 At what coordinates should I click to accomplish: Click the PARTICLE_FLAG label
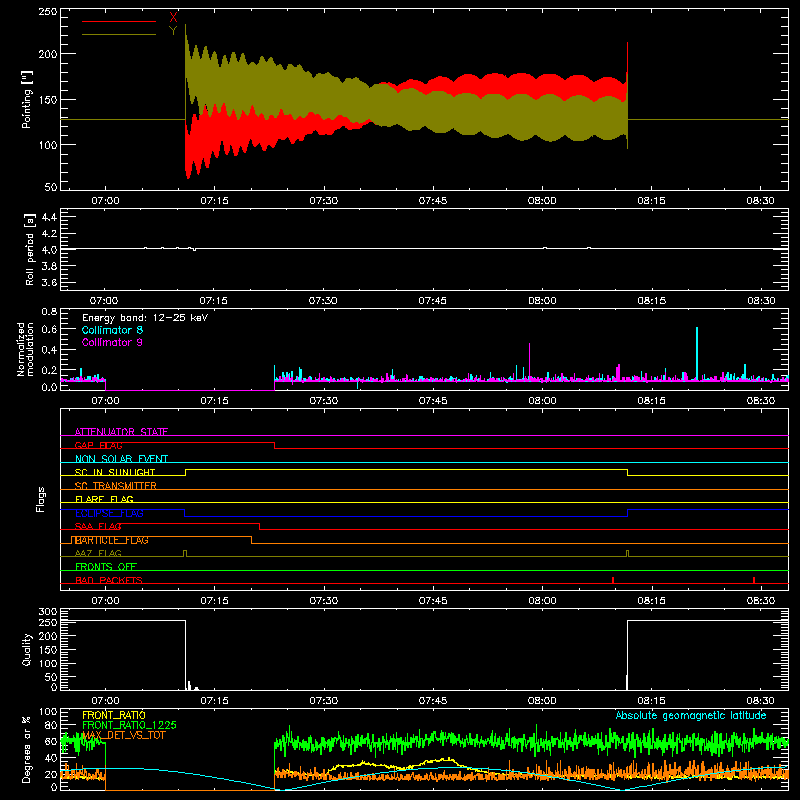tap(112, 540)
